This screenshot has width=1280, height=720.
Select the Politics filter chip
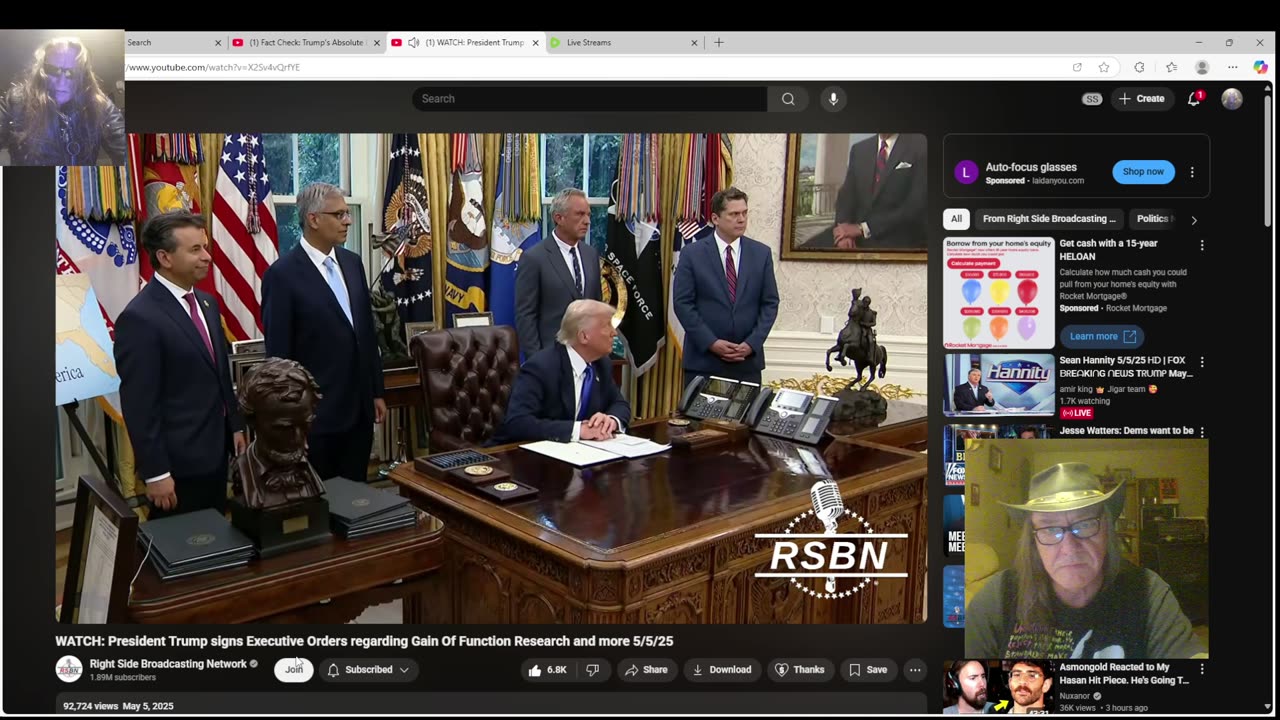[x=1153, y=219]
